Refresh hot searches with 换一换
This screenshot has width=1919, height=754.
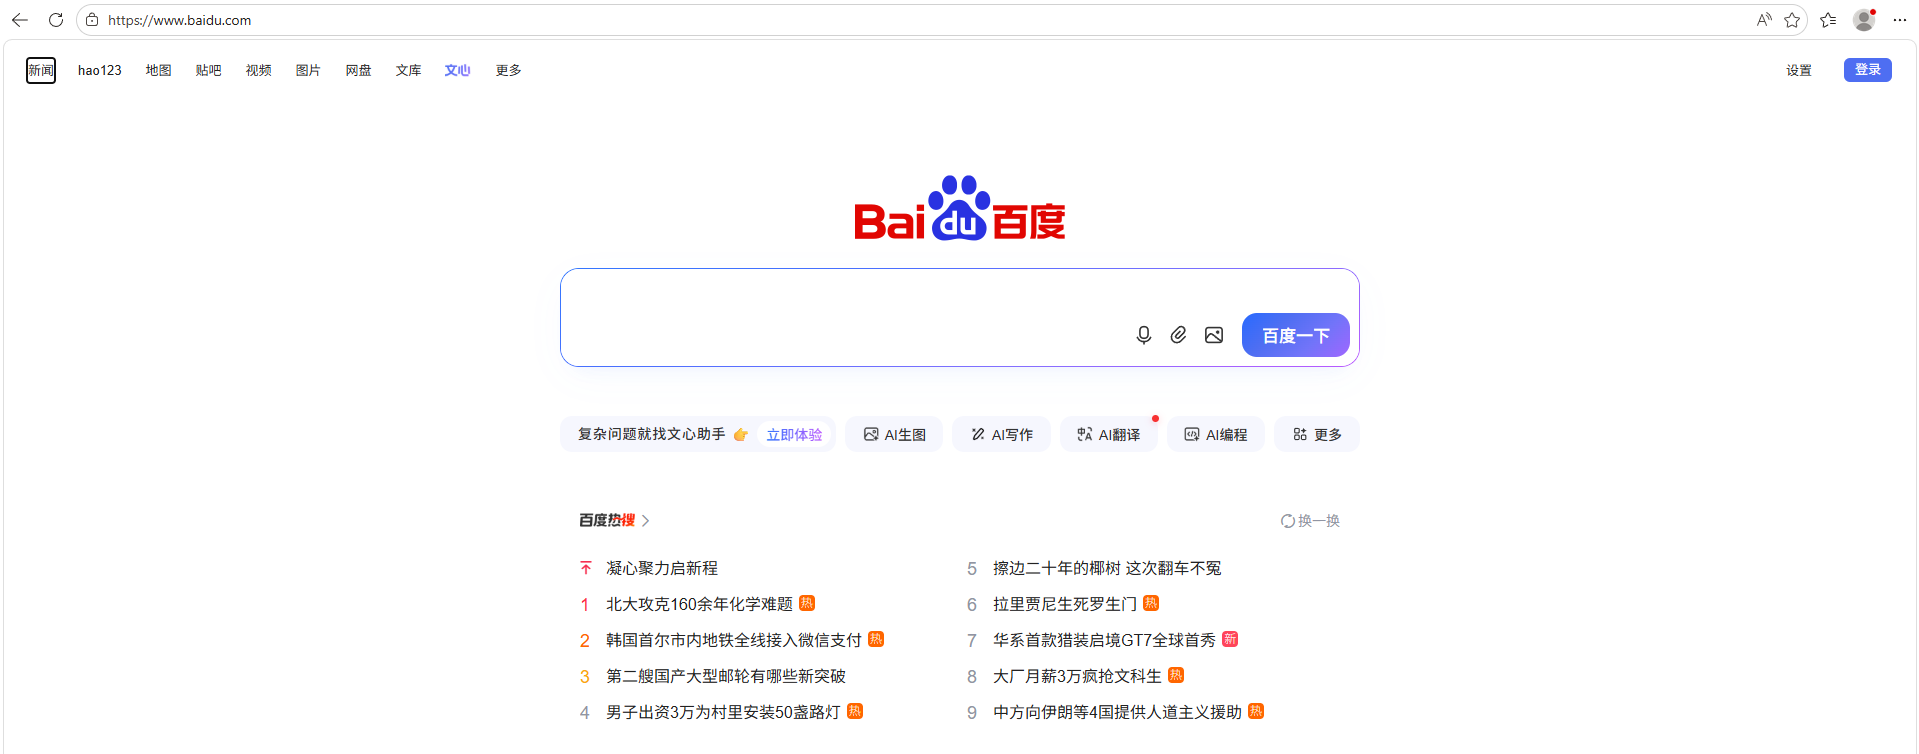[1310, 521]
